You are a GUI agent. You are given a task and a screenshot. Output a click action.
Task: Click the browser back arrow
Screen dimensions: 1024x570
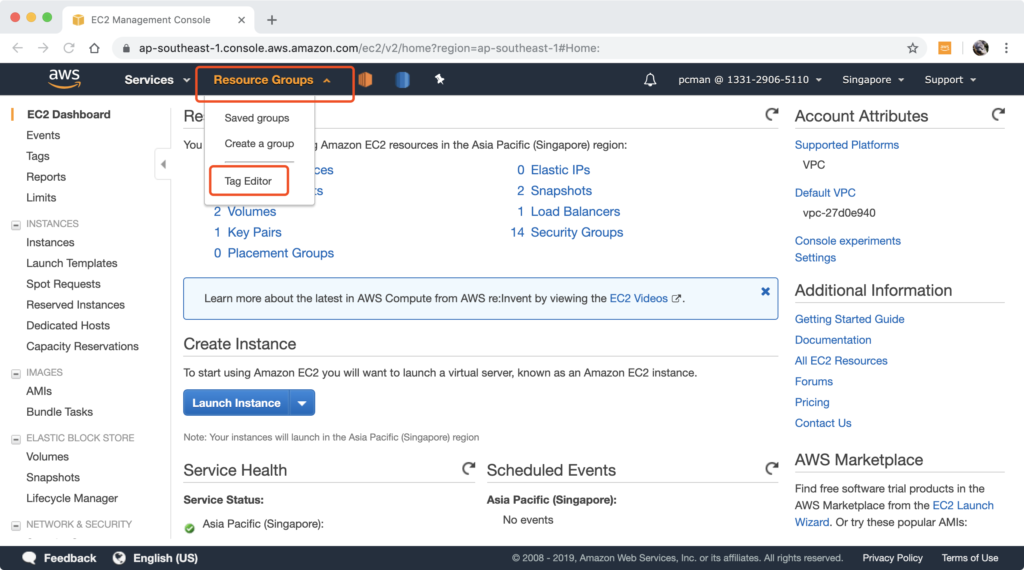[x=18, y=48]
